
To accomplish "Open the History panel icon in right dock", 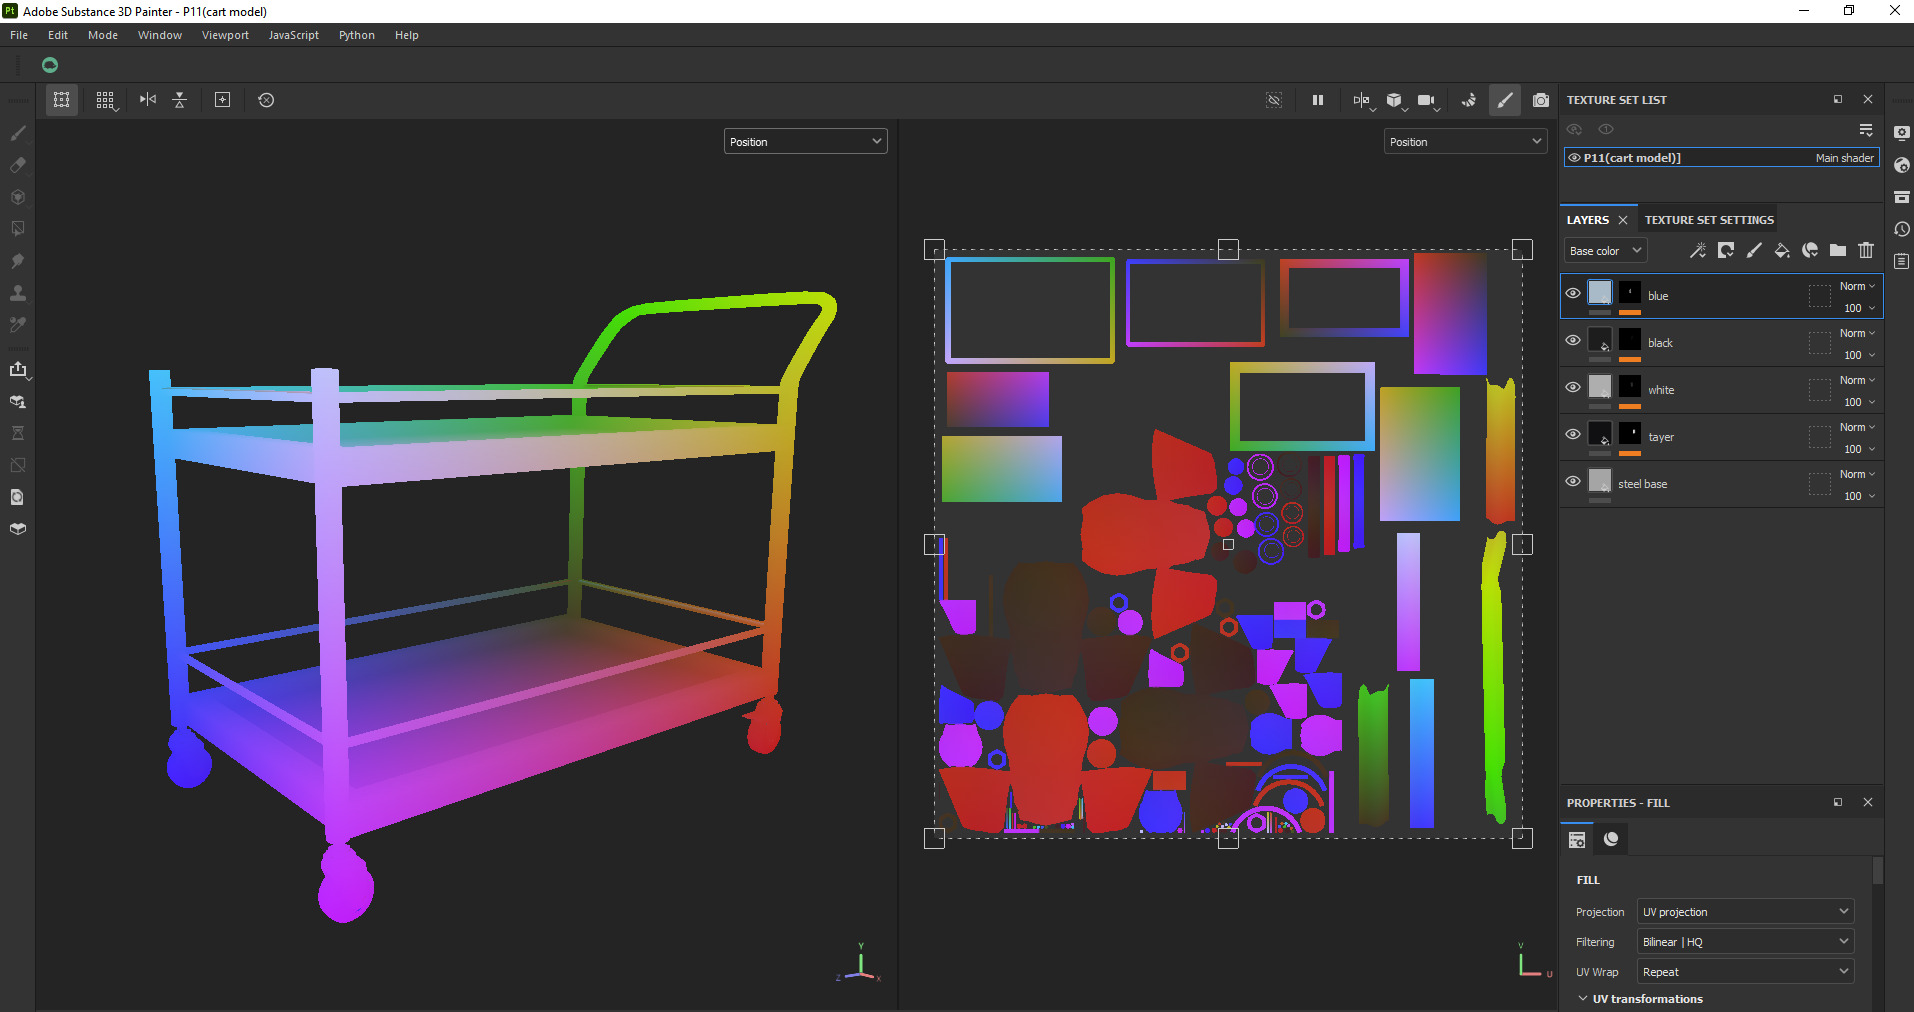I will point(1902,229).
